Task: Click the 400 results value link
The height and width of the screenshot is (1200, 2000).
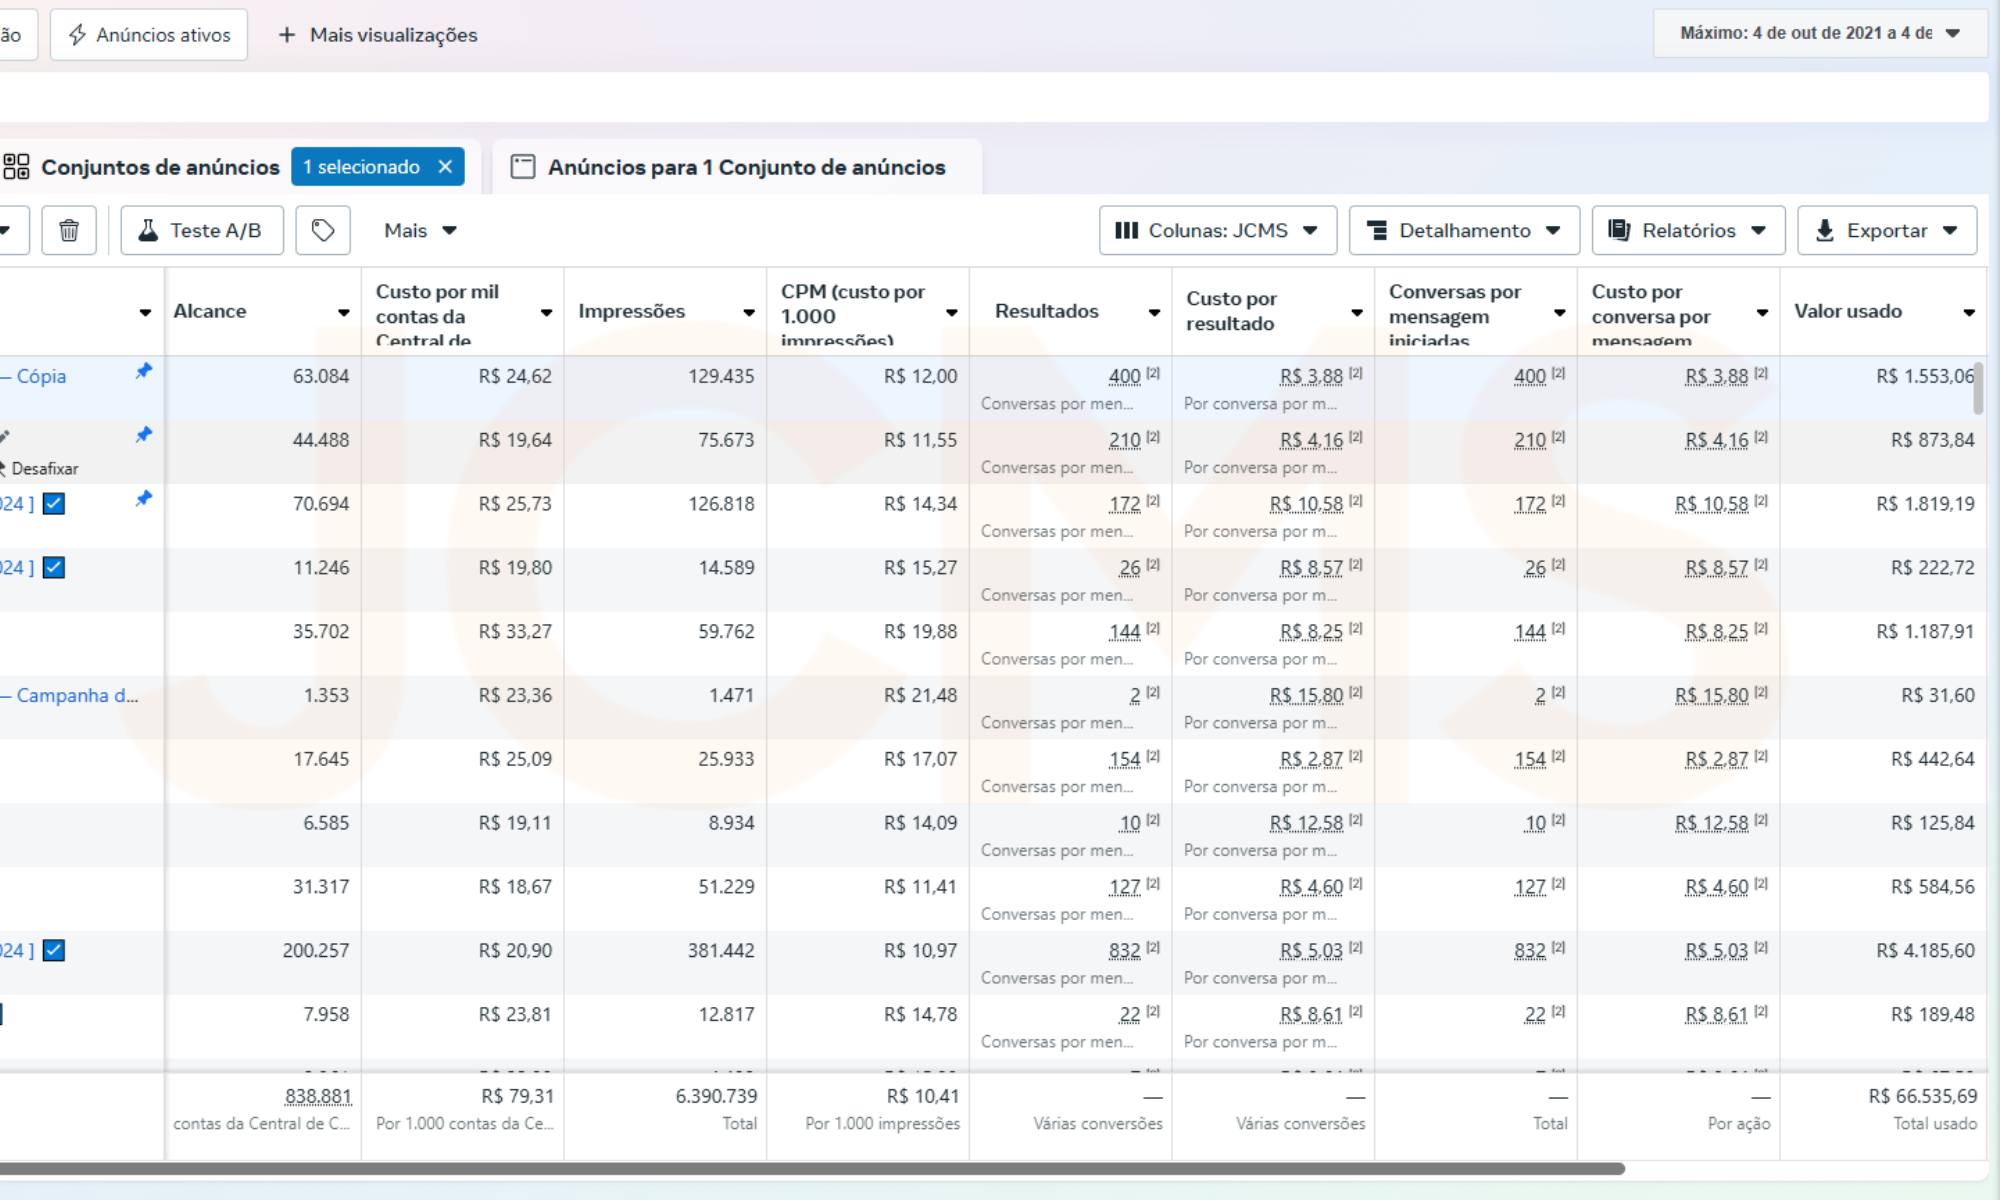Action: (1124, 377)
